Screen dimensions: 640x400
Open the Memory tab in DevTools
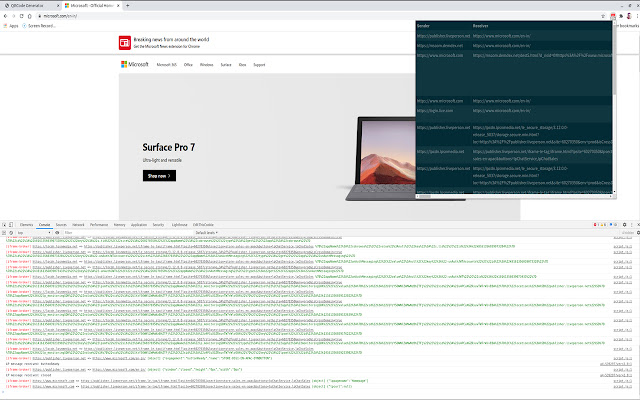pos(119,225)
